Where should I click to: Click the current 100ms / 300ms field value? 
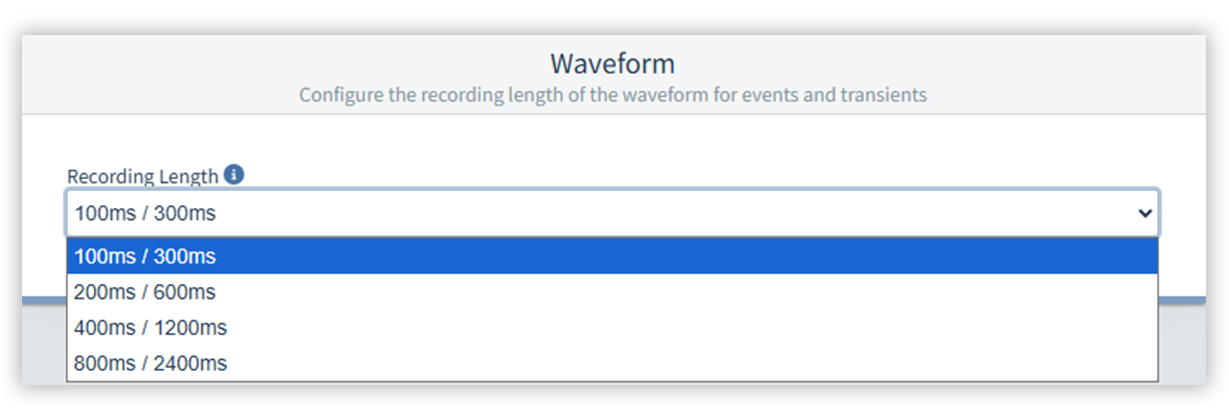point(145,213)
